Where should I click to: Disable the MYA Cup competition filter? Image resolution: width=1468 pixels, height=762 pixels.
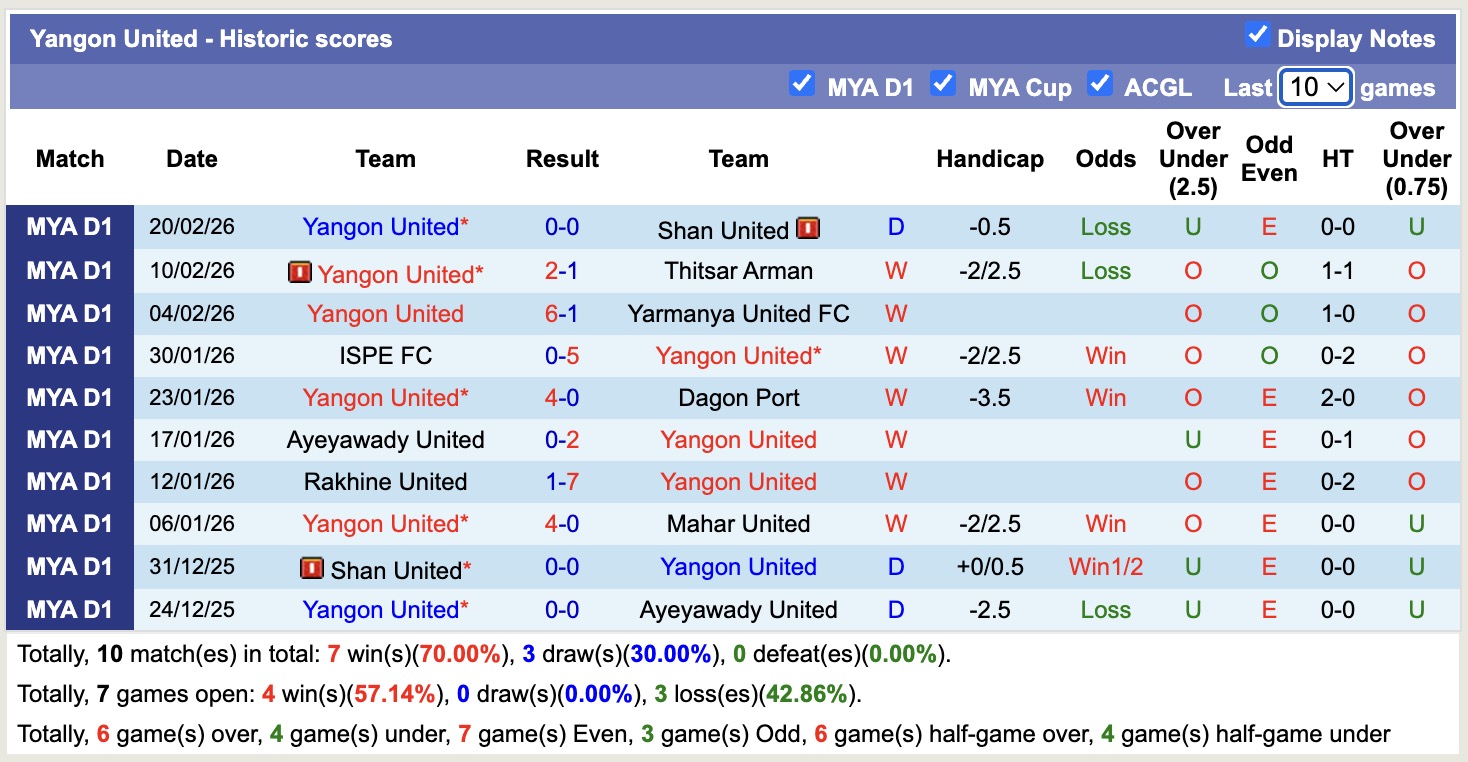pyautogui.click(x=941, y=85)
